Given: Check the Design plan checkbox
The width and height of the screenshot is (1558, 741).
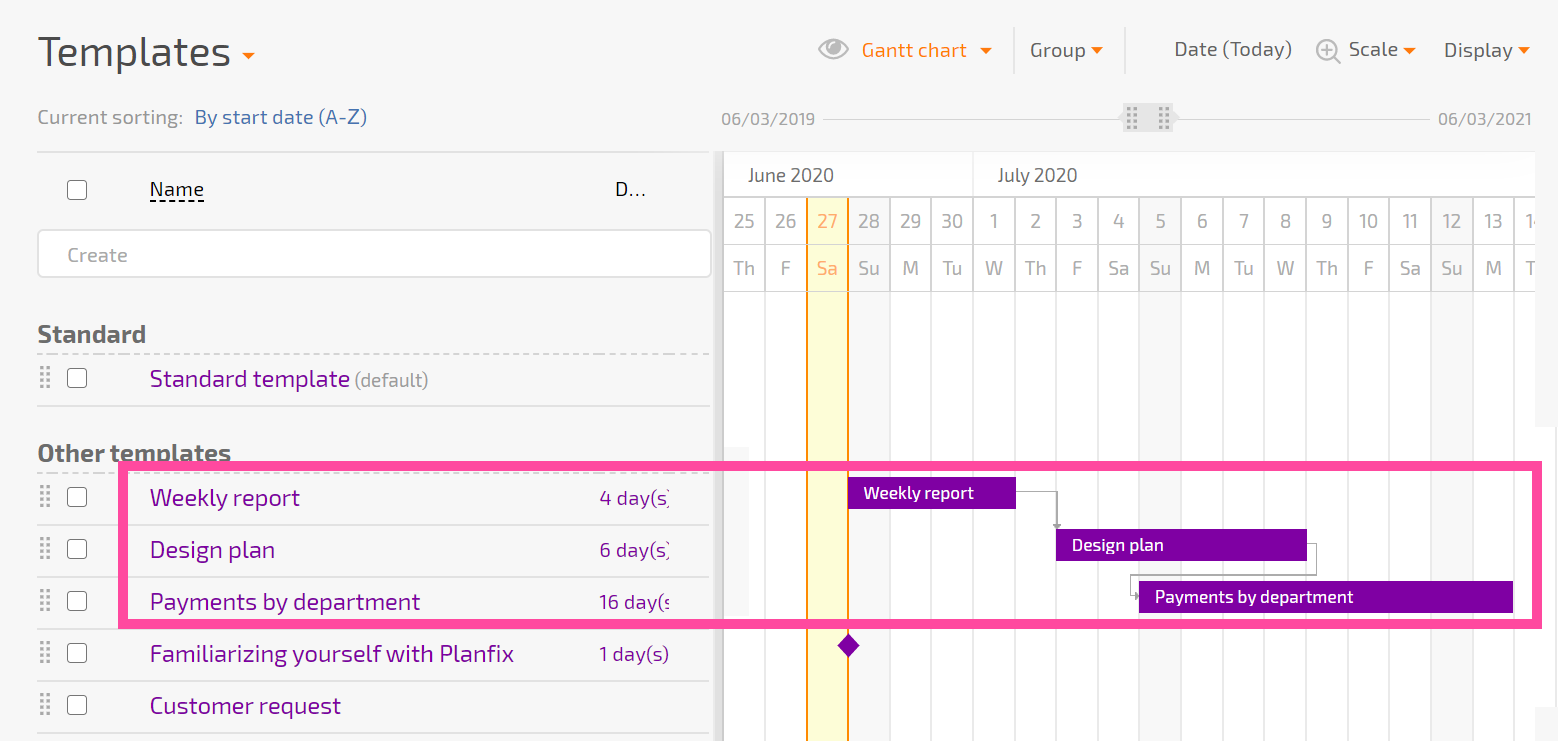Looking at the screenshot, I should 77,549.
